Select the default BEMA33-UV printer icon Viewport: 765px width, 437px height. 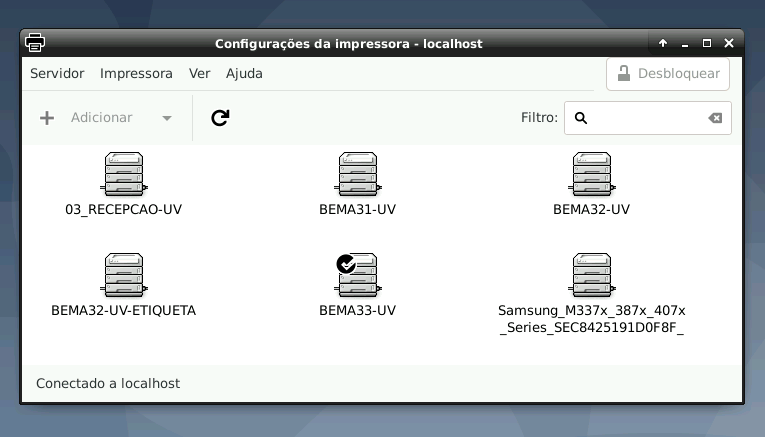358,275
